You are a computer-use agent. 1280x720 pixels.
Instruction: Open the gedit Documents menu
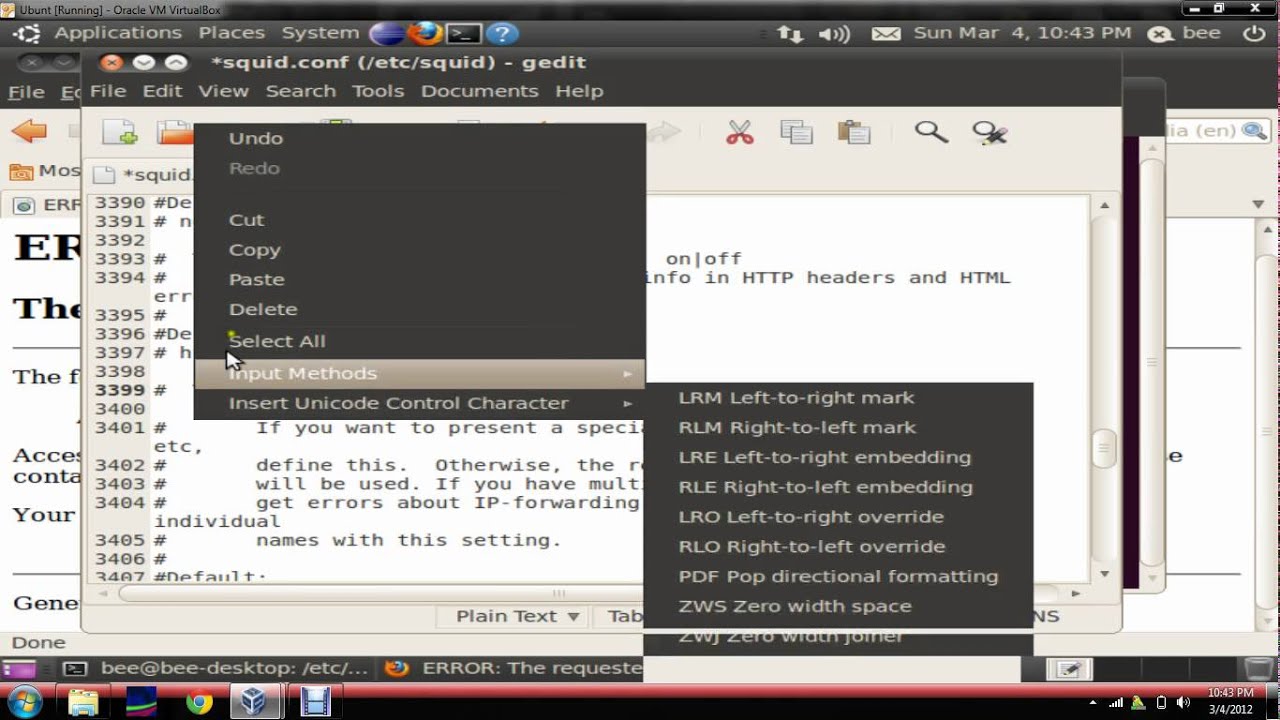coord(479,91)
